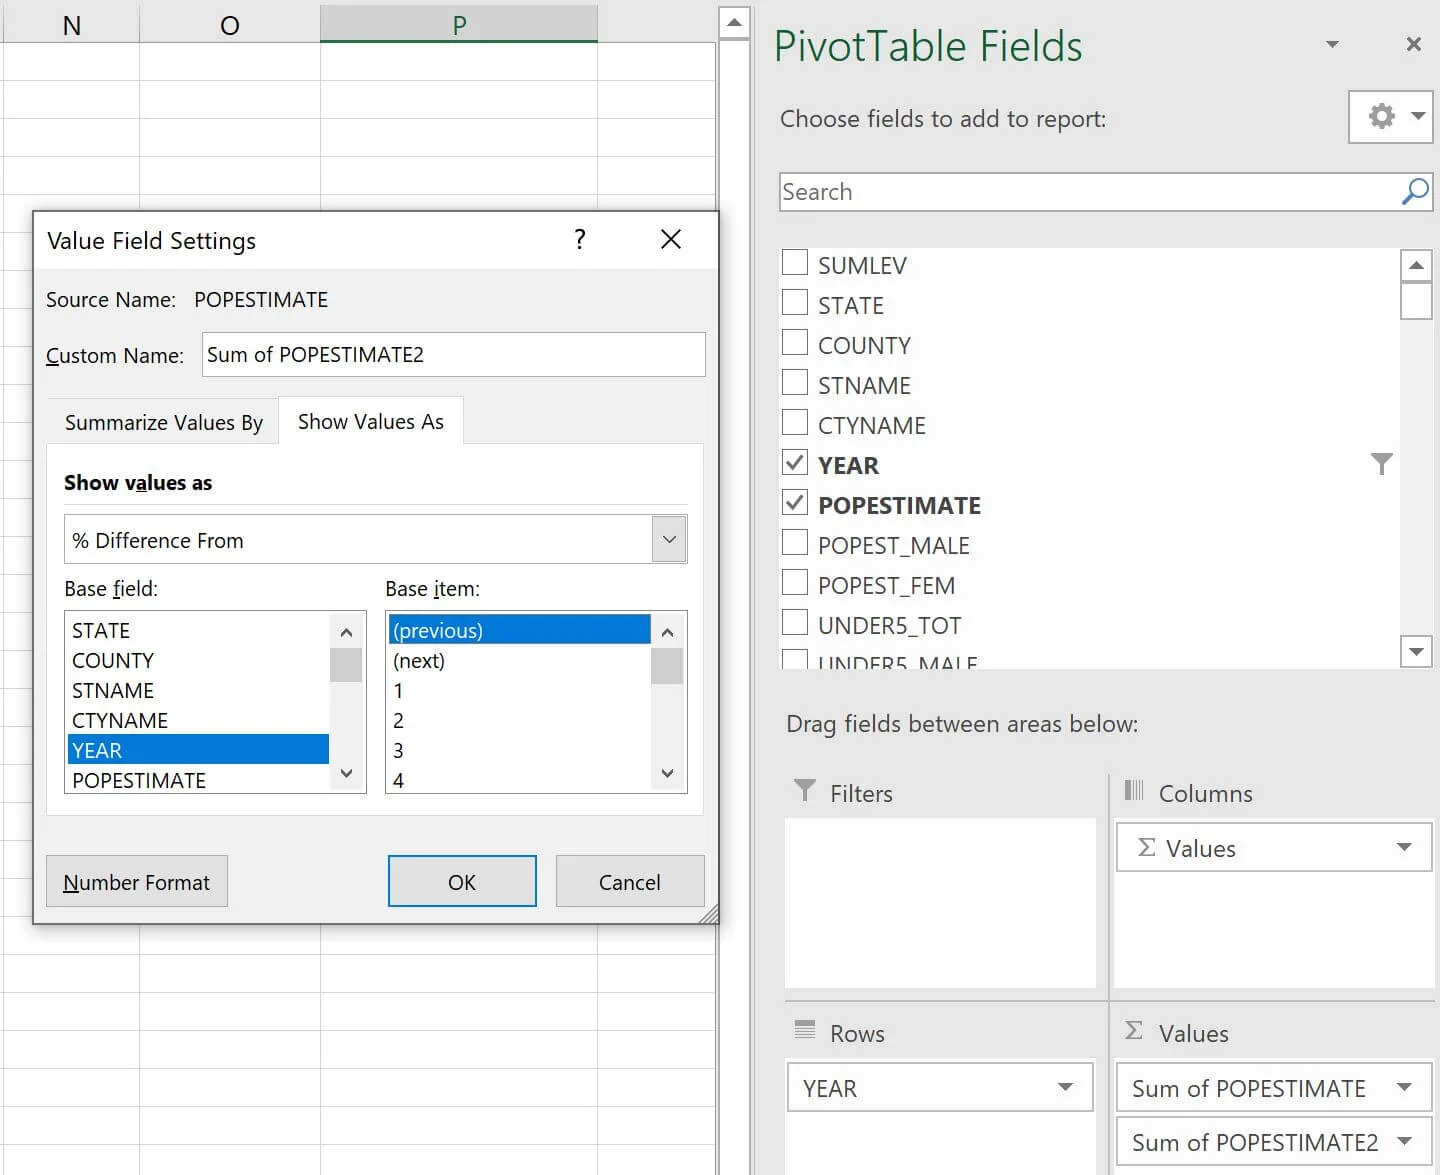The height and width of the screenshot is (1175, 1440).
Task: Check the CTYNAME field checkbox
Action: point(795,423)
